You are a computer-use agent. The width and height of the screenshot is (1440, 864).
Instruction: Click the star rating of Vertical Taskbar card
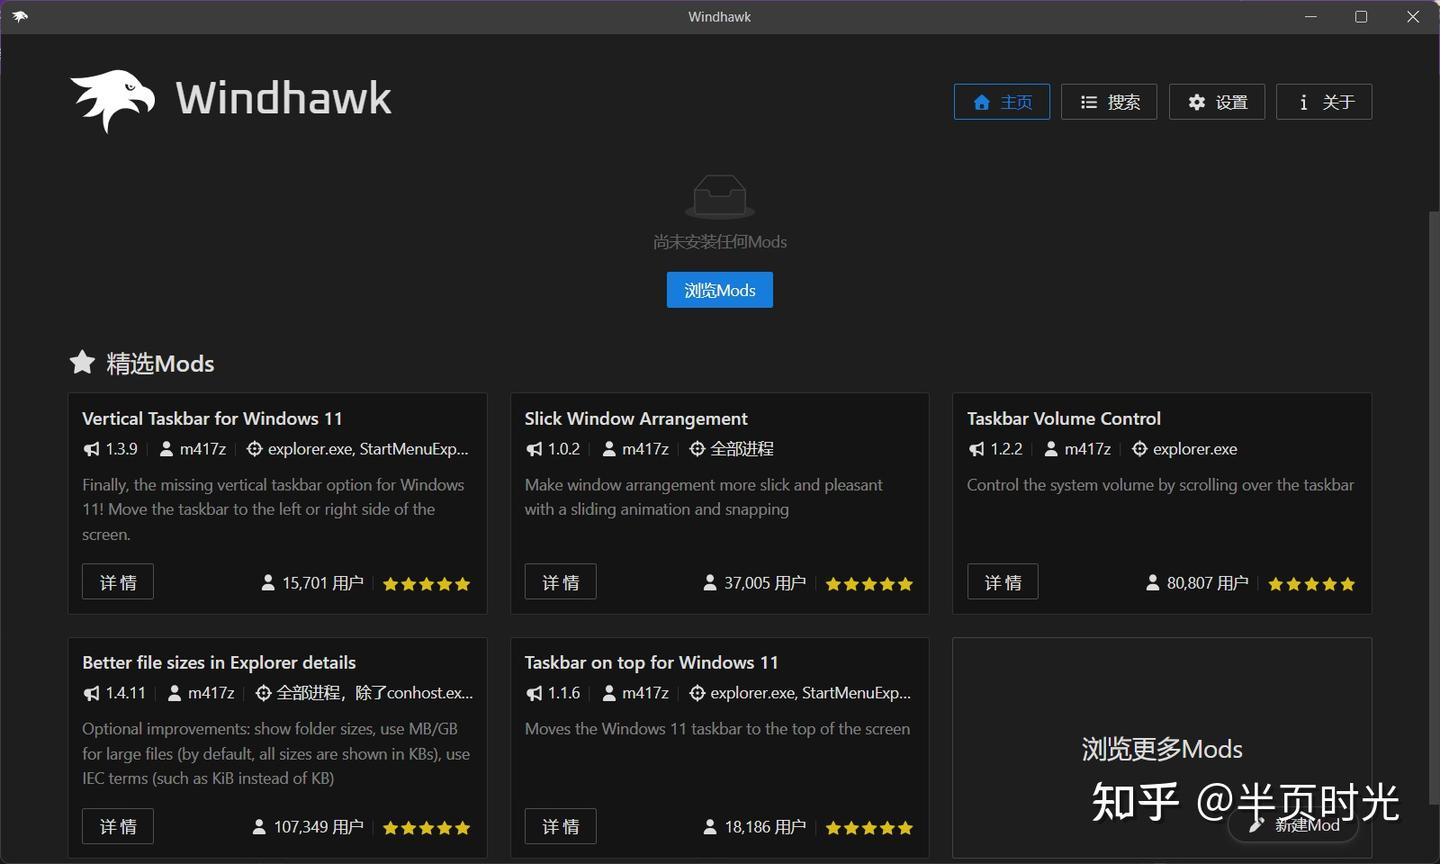tap(427, 584)
